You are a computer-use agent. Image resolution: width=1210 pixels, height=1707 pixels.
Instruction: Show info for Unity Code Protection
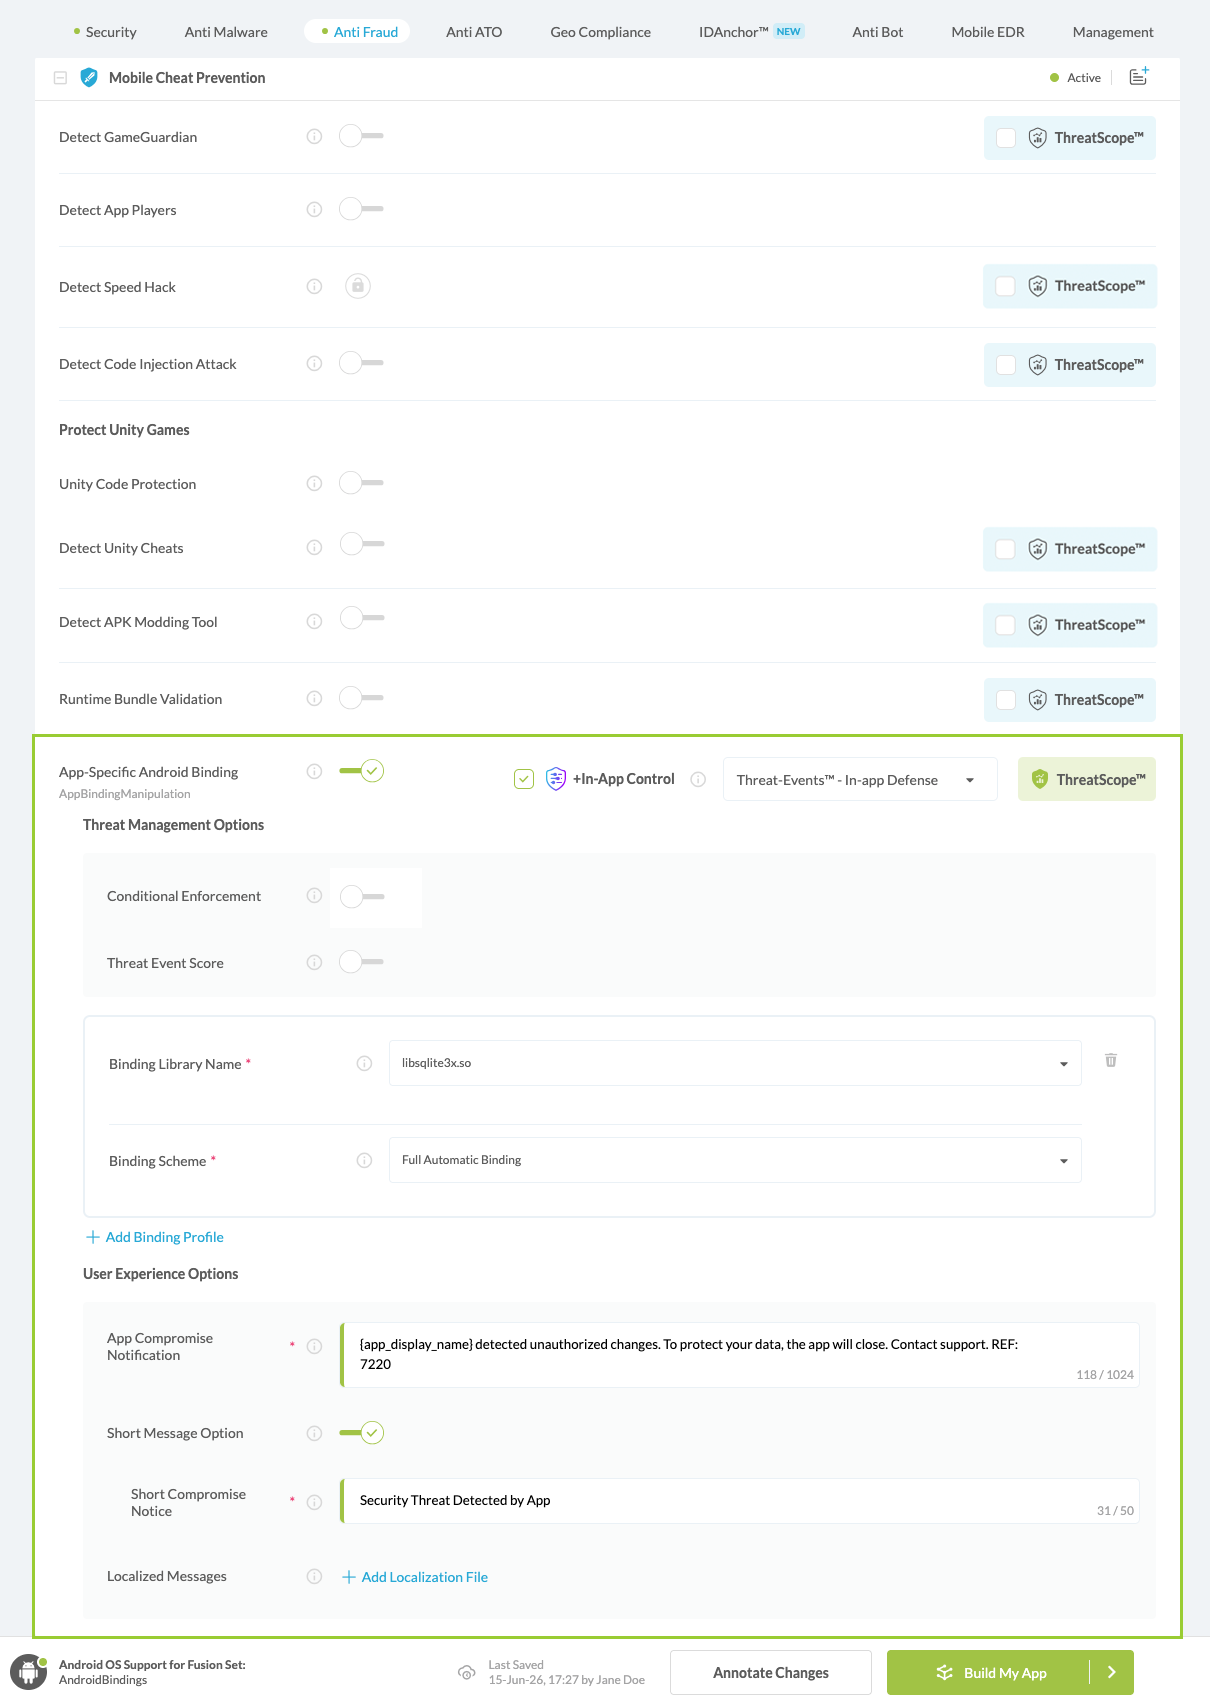point(314,483)
